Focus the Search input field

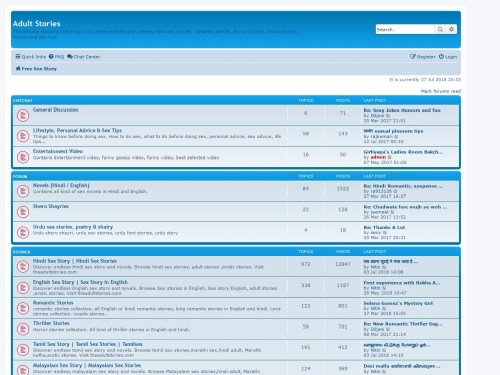(405, 29)
